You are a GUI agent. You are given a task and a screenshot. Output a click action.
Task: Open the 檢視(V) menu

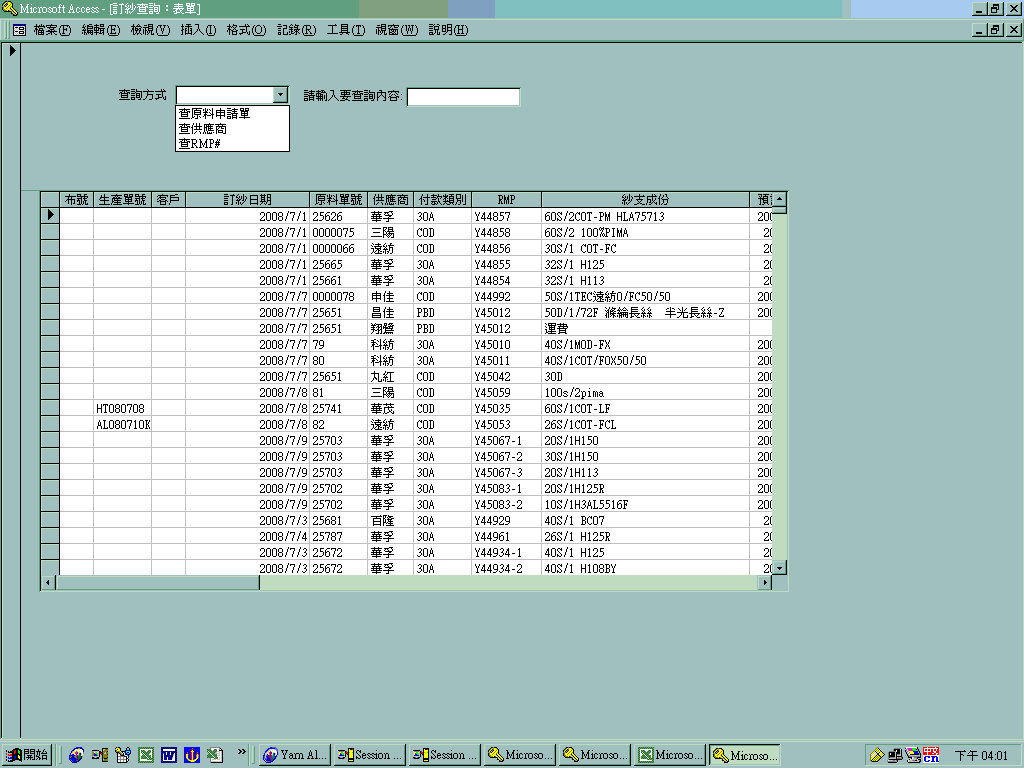[150, 30]
